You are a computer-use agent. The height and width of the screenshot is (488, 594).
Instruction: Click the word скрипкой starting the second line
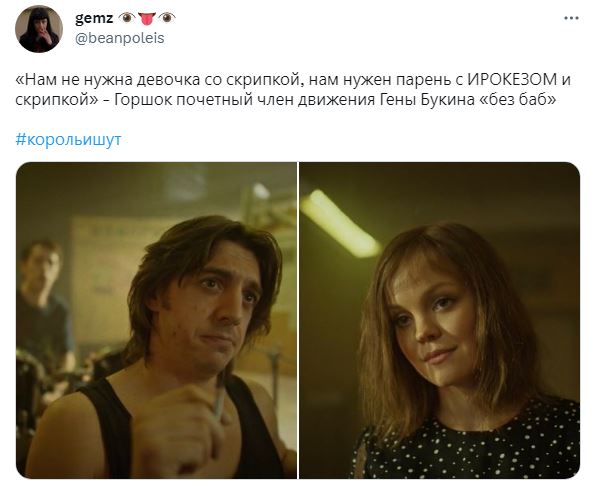(x=53, y=100)
